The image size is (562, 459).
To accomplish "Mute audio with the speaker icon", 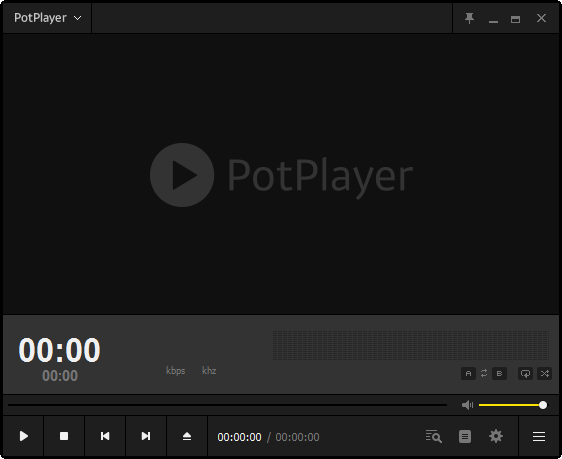I will pyautogui.click(x=467, y=405).
